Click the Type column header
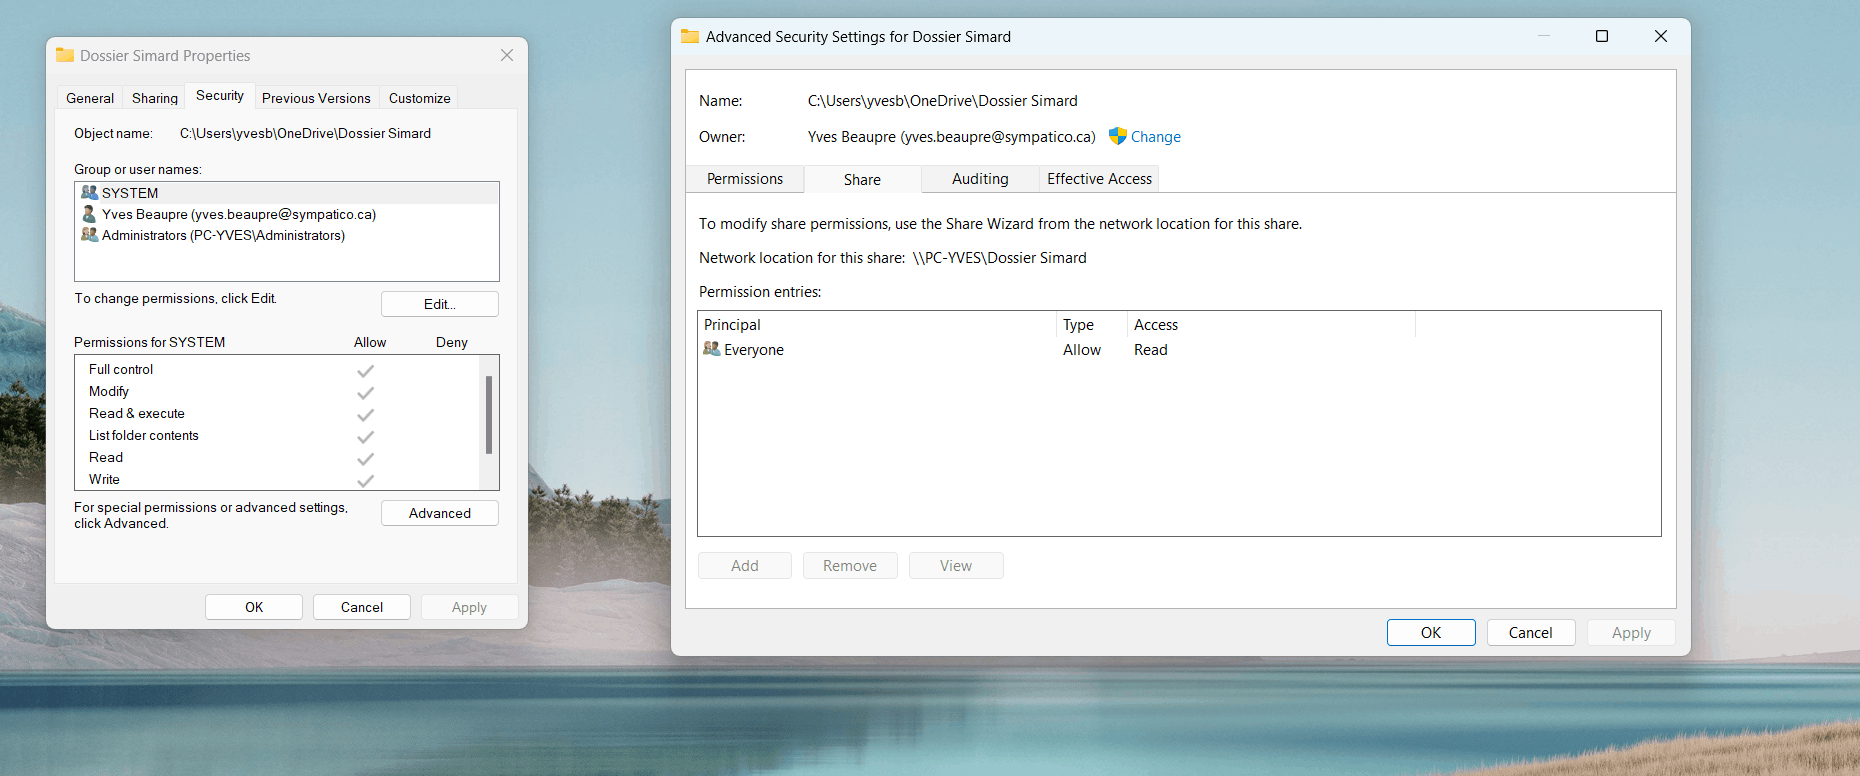The width and height of the screenshot is (1860, 776). [x=1092, y=325]
